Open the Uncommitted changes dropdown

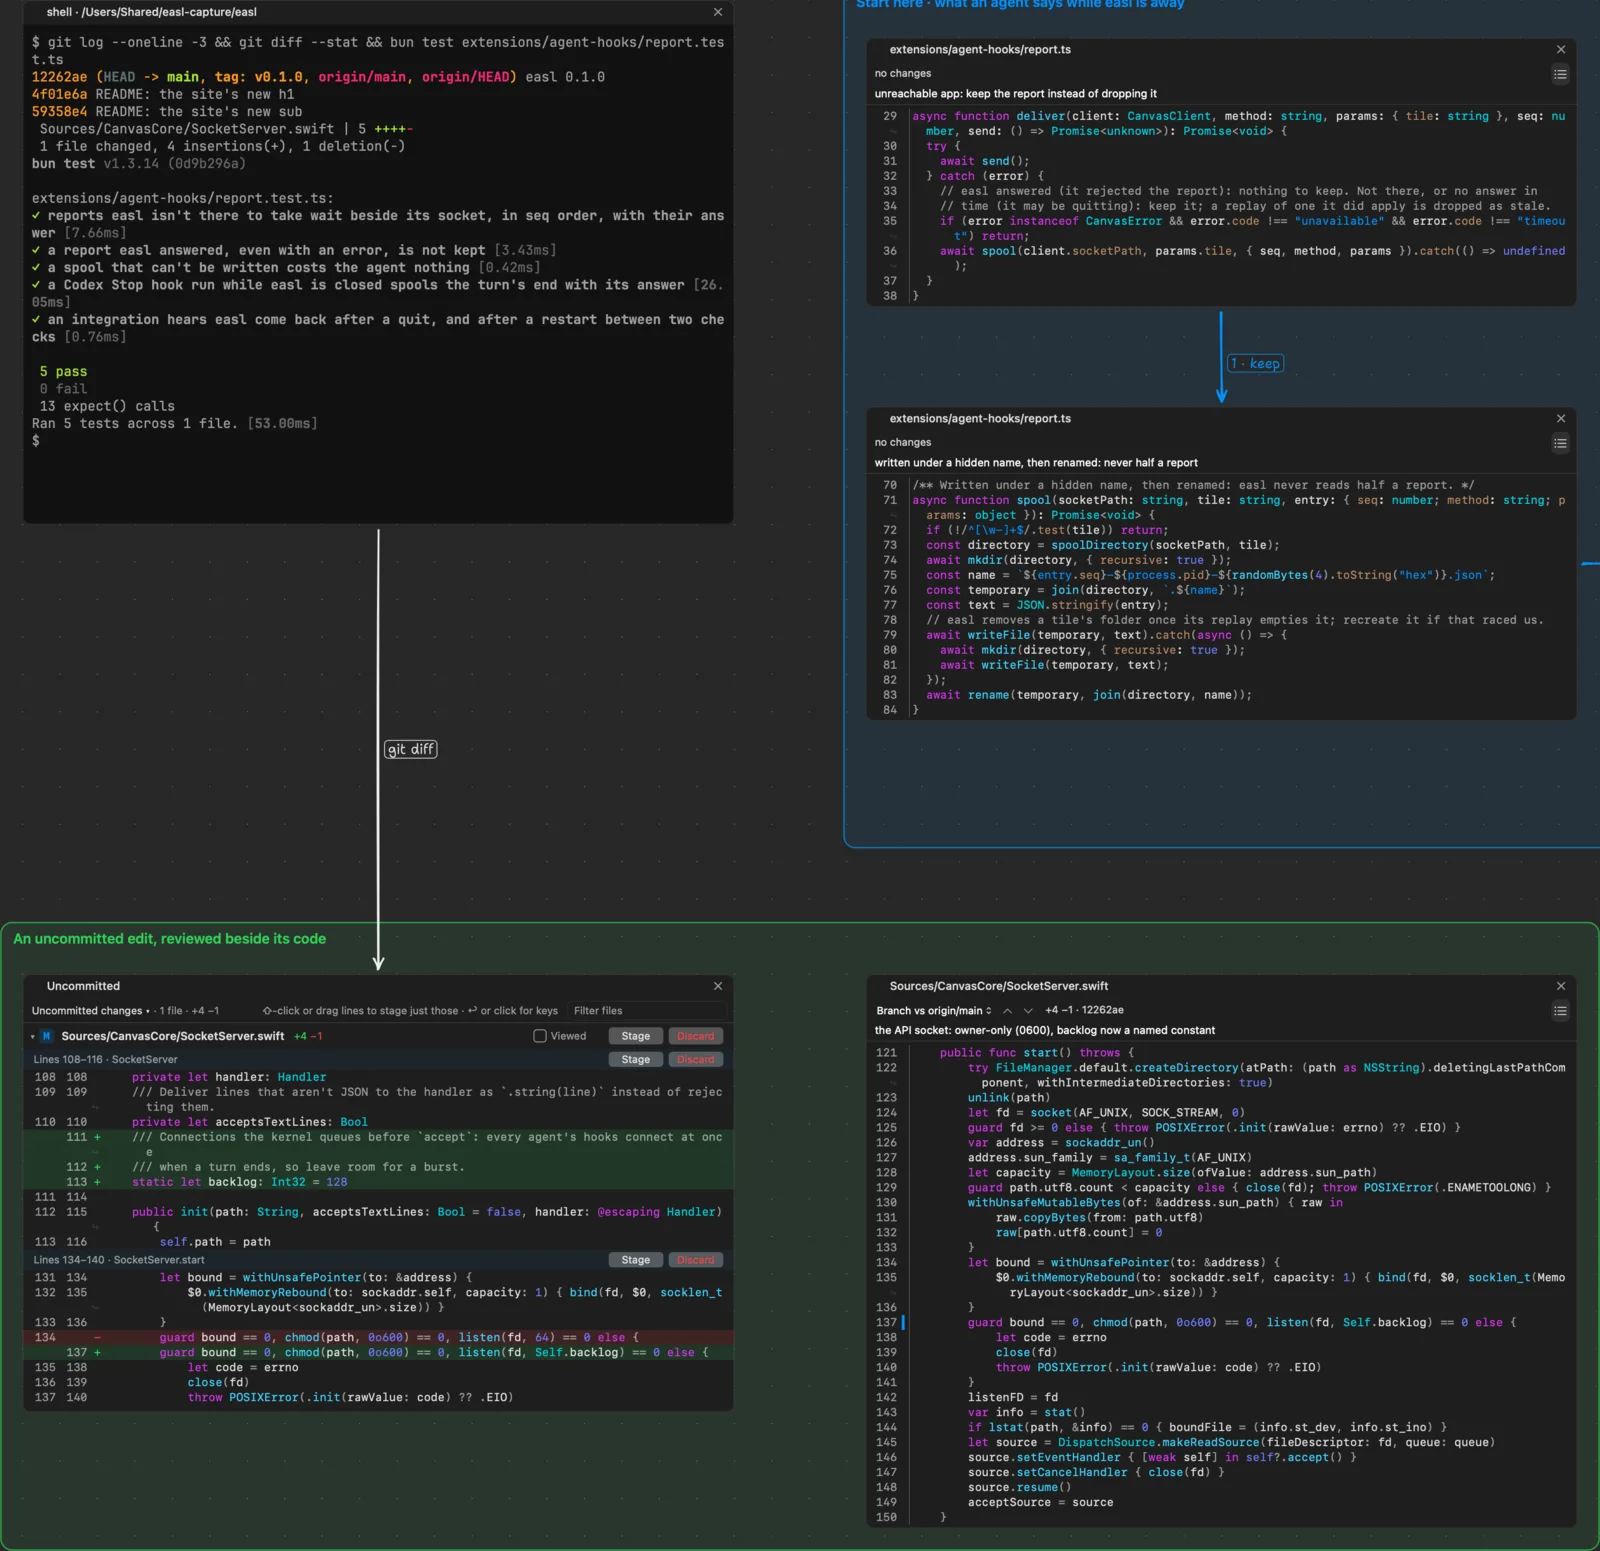click(x=90, y=1011)
